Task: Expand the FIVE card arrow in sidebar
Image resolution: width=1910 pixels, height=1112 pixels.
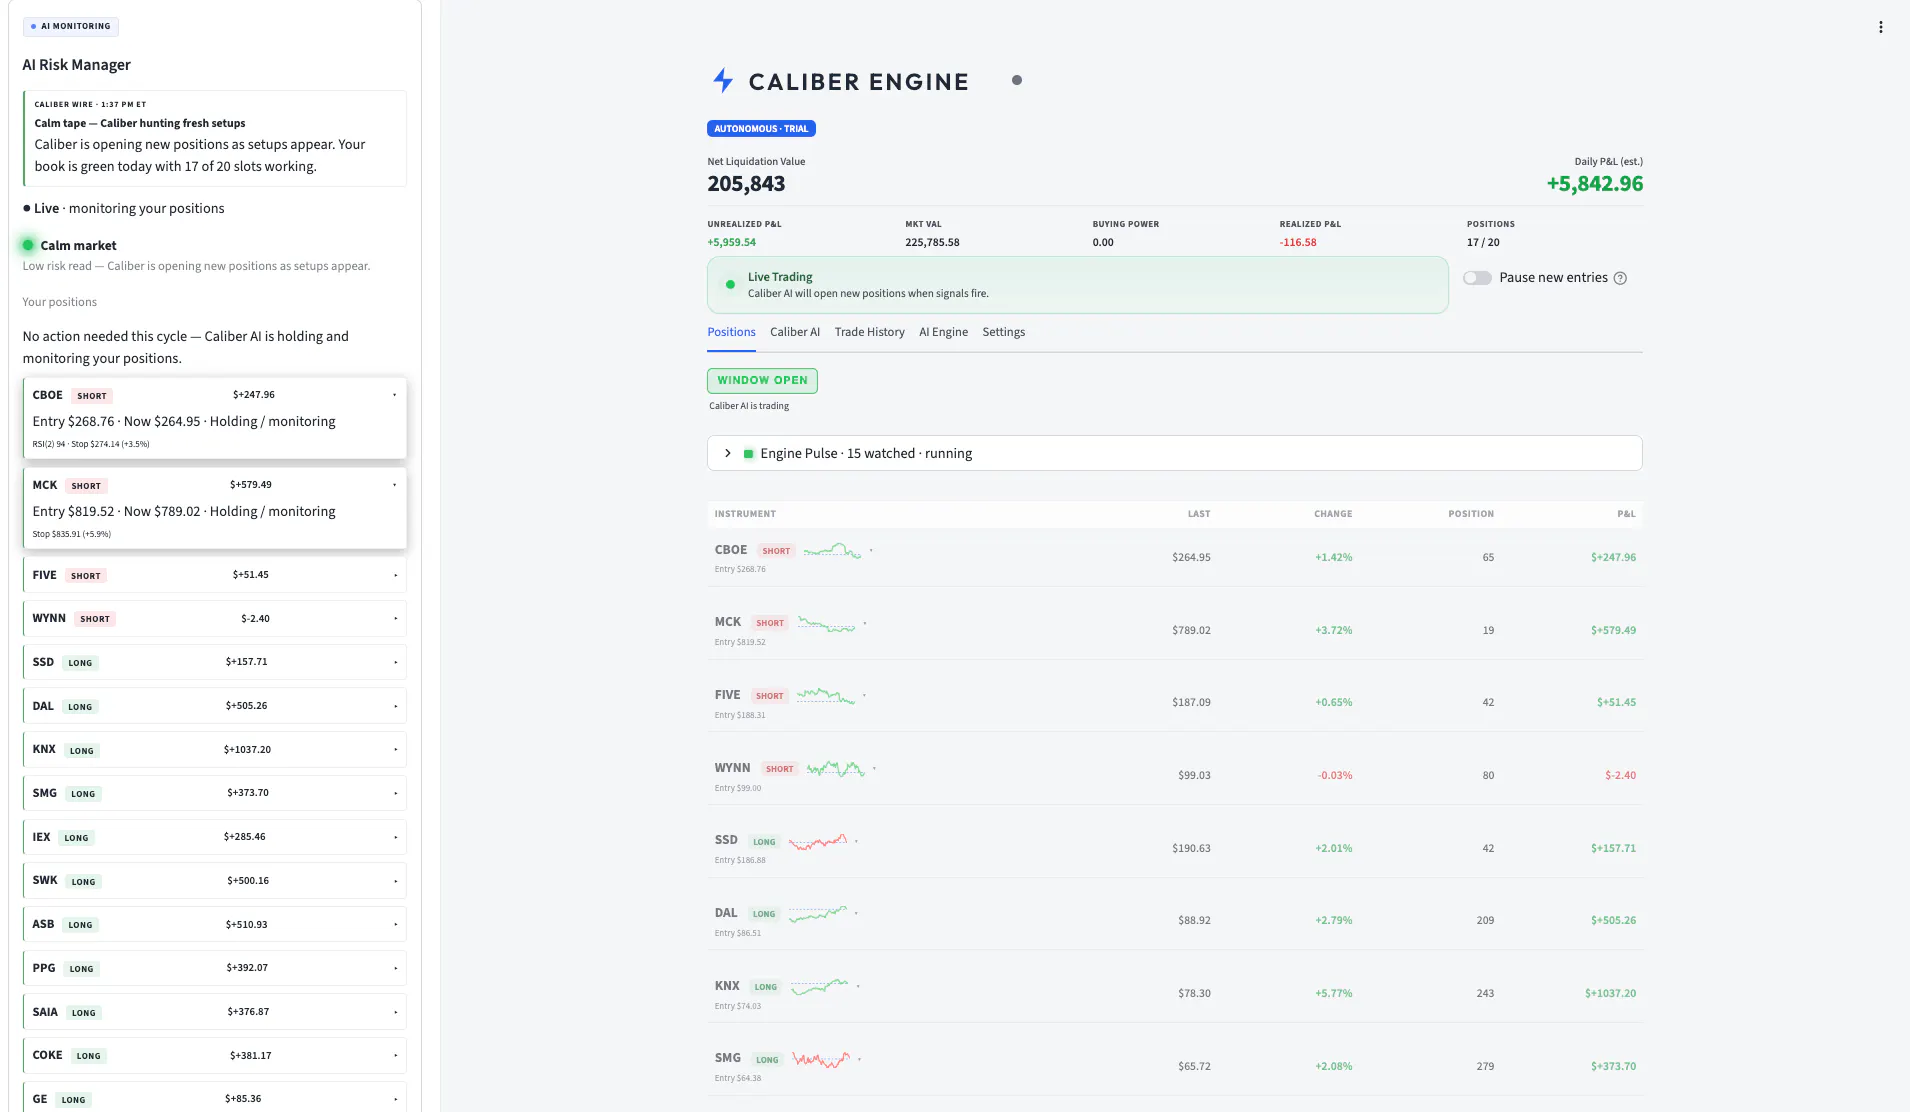Action: pos(395,575)
